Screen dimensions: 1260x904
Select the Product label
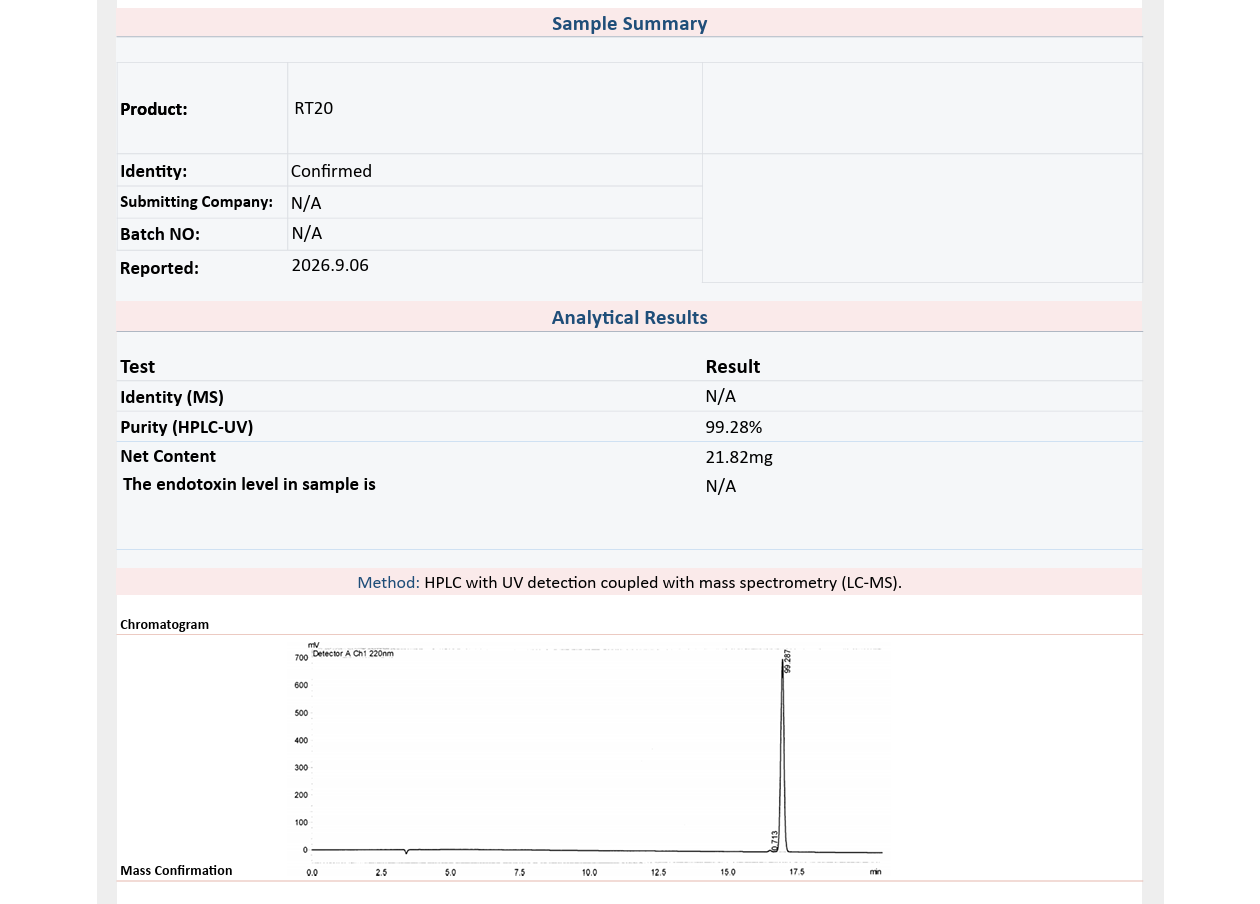click(154, 109)
